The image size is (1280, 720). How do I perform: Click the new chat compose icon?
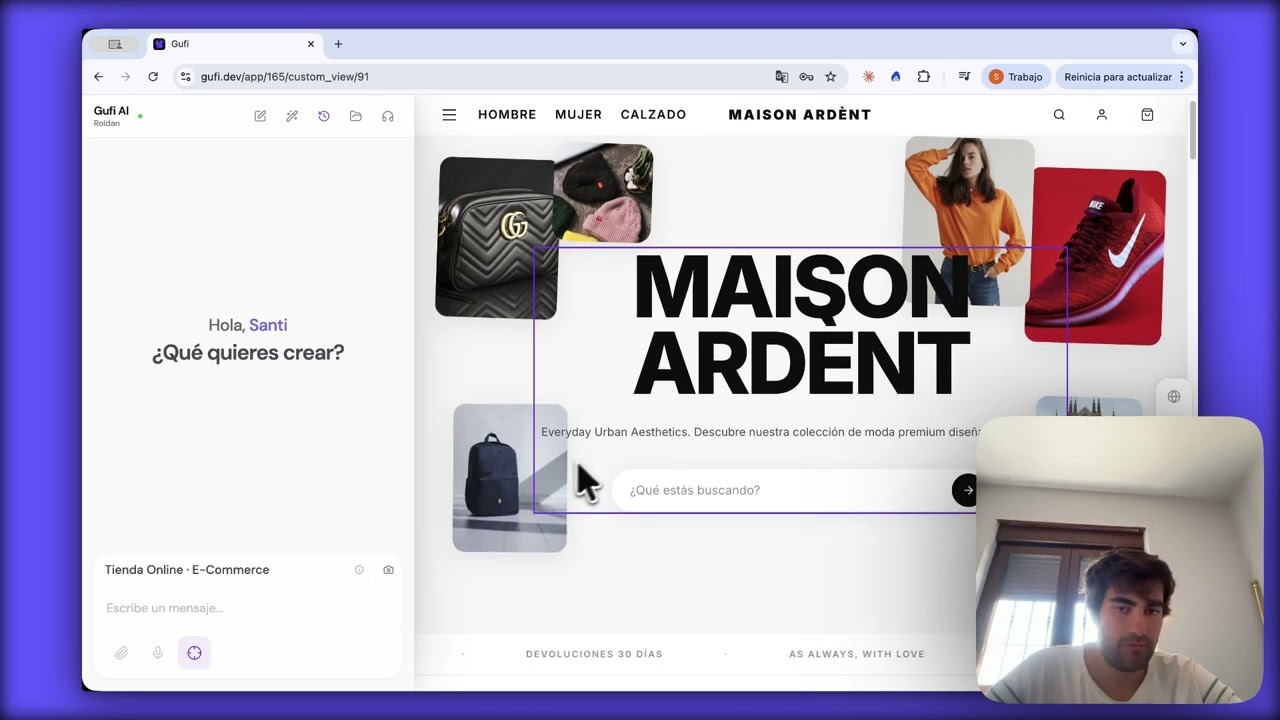tap(260, 116)
